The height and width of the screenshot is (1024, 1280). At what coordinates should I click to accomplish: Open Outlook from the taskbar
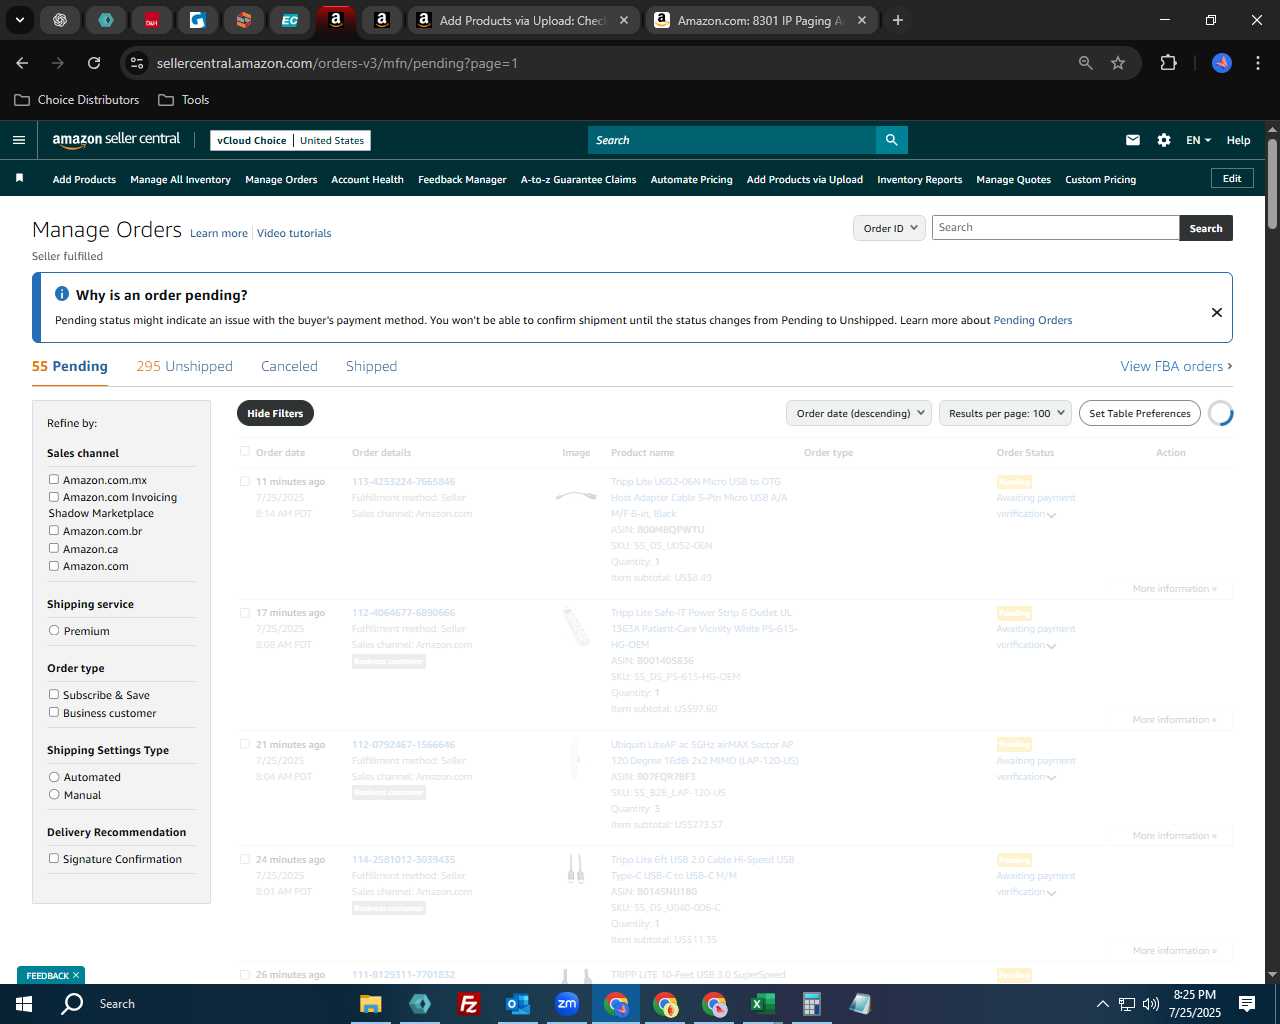(x=518, y=1004)
